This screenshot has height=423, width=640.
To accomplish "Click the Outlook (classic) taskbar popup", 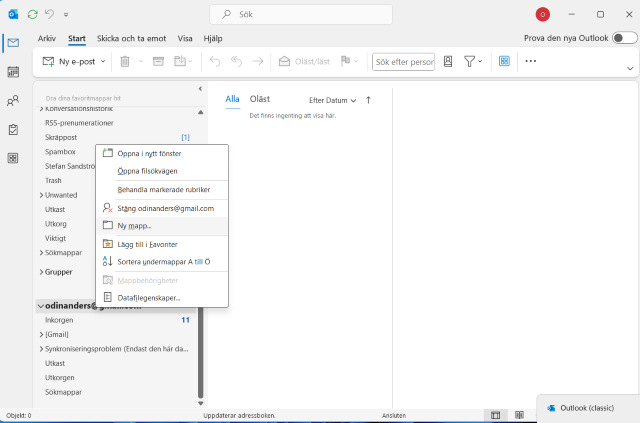I will (588, 408).
